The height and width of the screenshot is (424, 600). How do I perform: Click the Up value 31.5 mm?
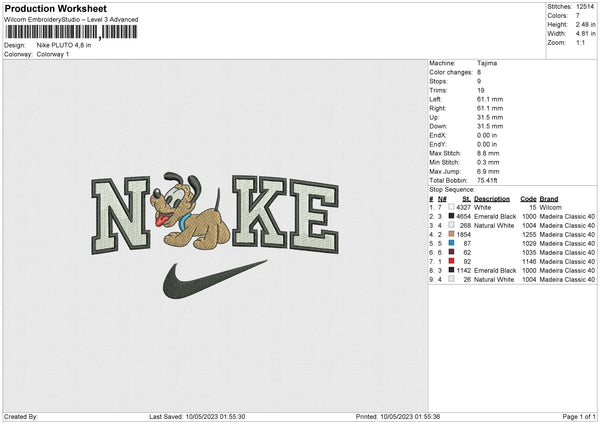click(490, 117)
